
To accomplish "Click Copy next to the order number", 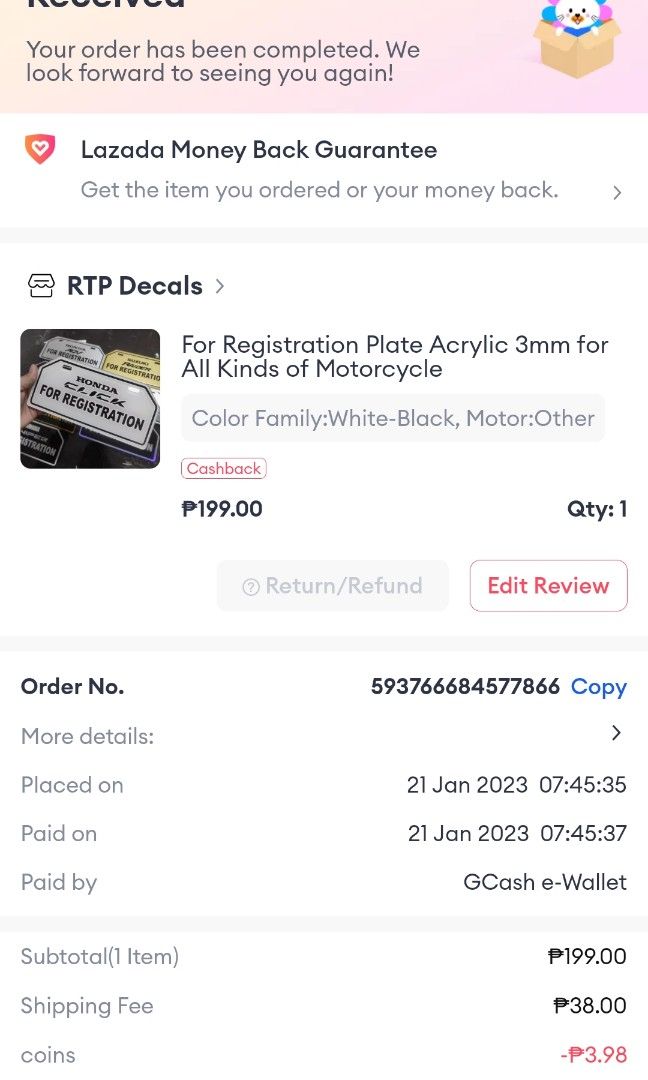I will [598, 687].
